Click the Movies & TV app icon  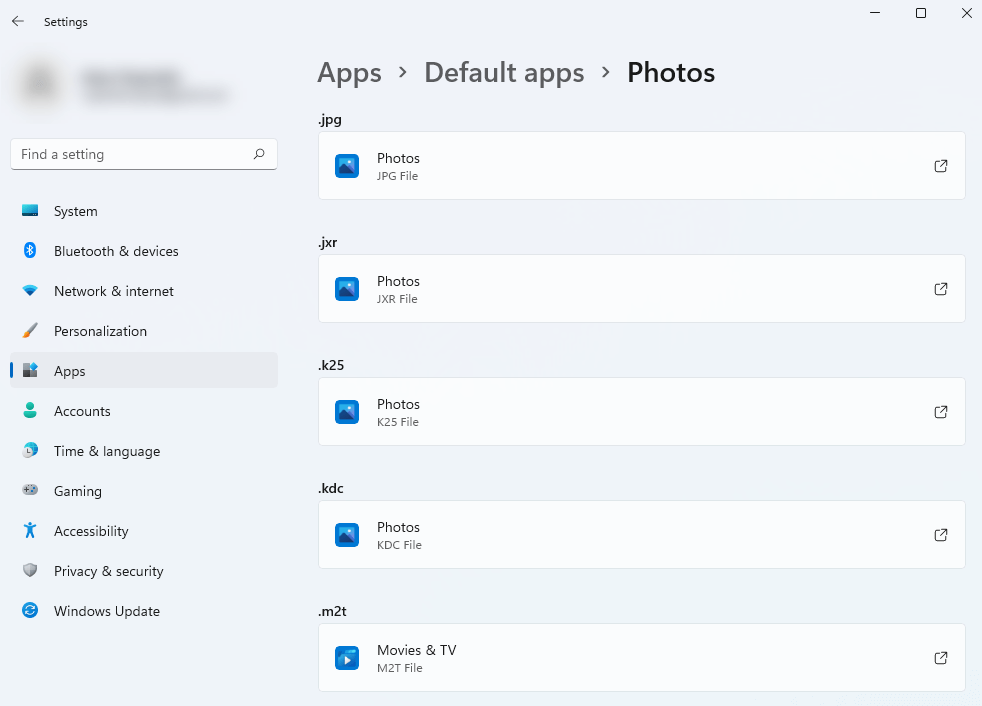coord(347,658)
